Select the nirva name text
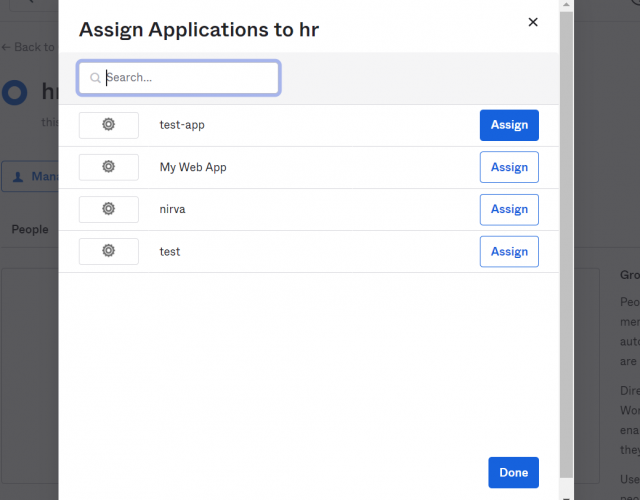Image resolution: width=640 pixels, height=500 pixels. [x=172, y=209]
